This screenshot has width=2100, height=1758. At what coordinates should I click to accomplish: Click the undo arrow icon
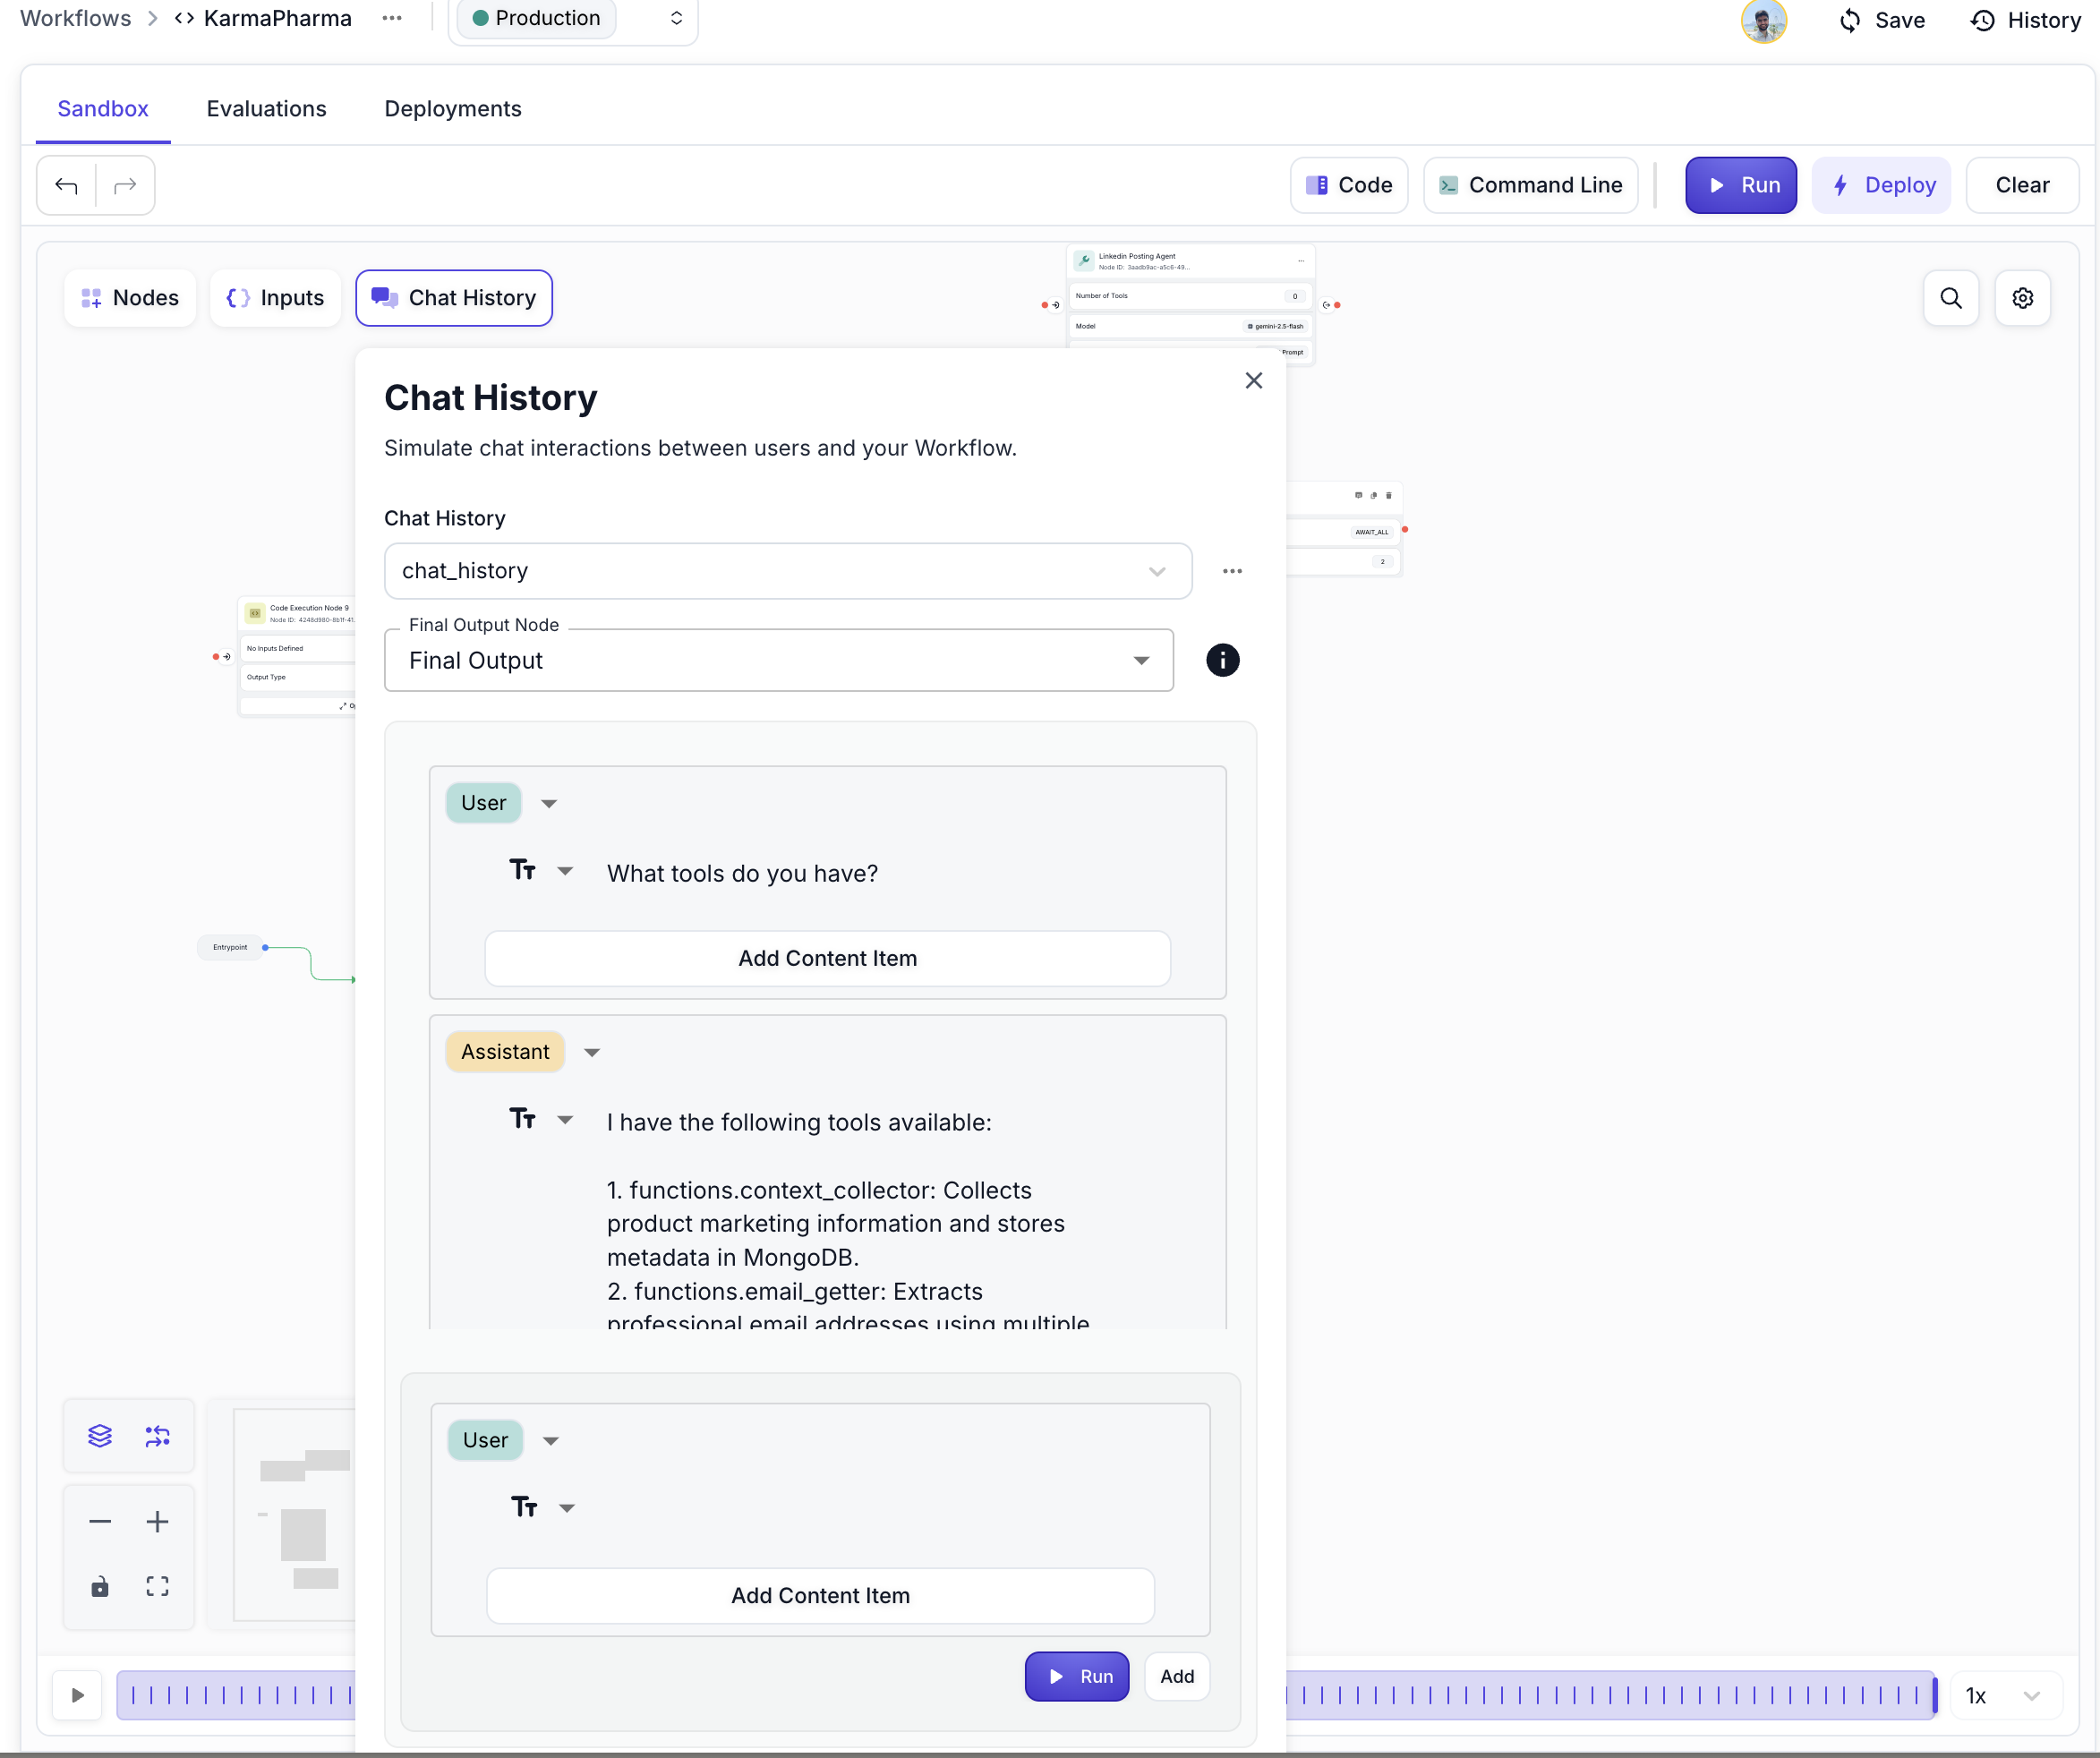point(66,185)
